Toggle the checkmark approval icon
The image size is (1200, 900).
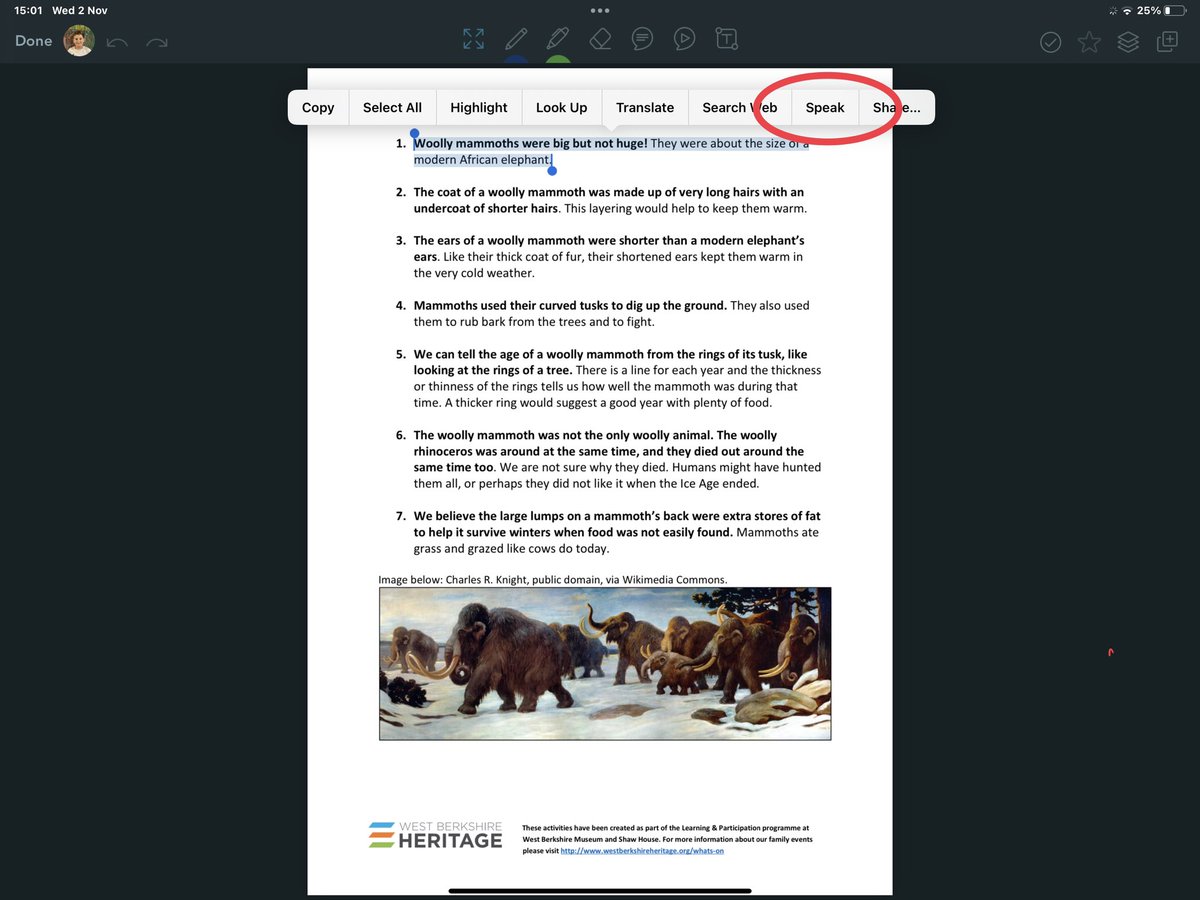pos(1050,42)
